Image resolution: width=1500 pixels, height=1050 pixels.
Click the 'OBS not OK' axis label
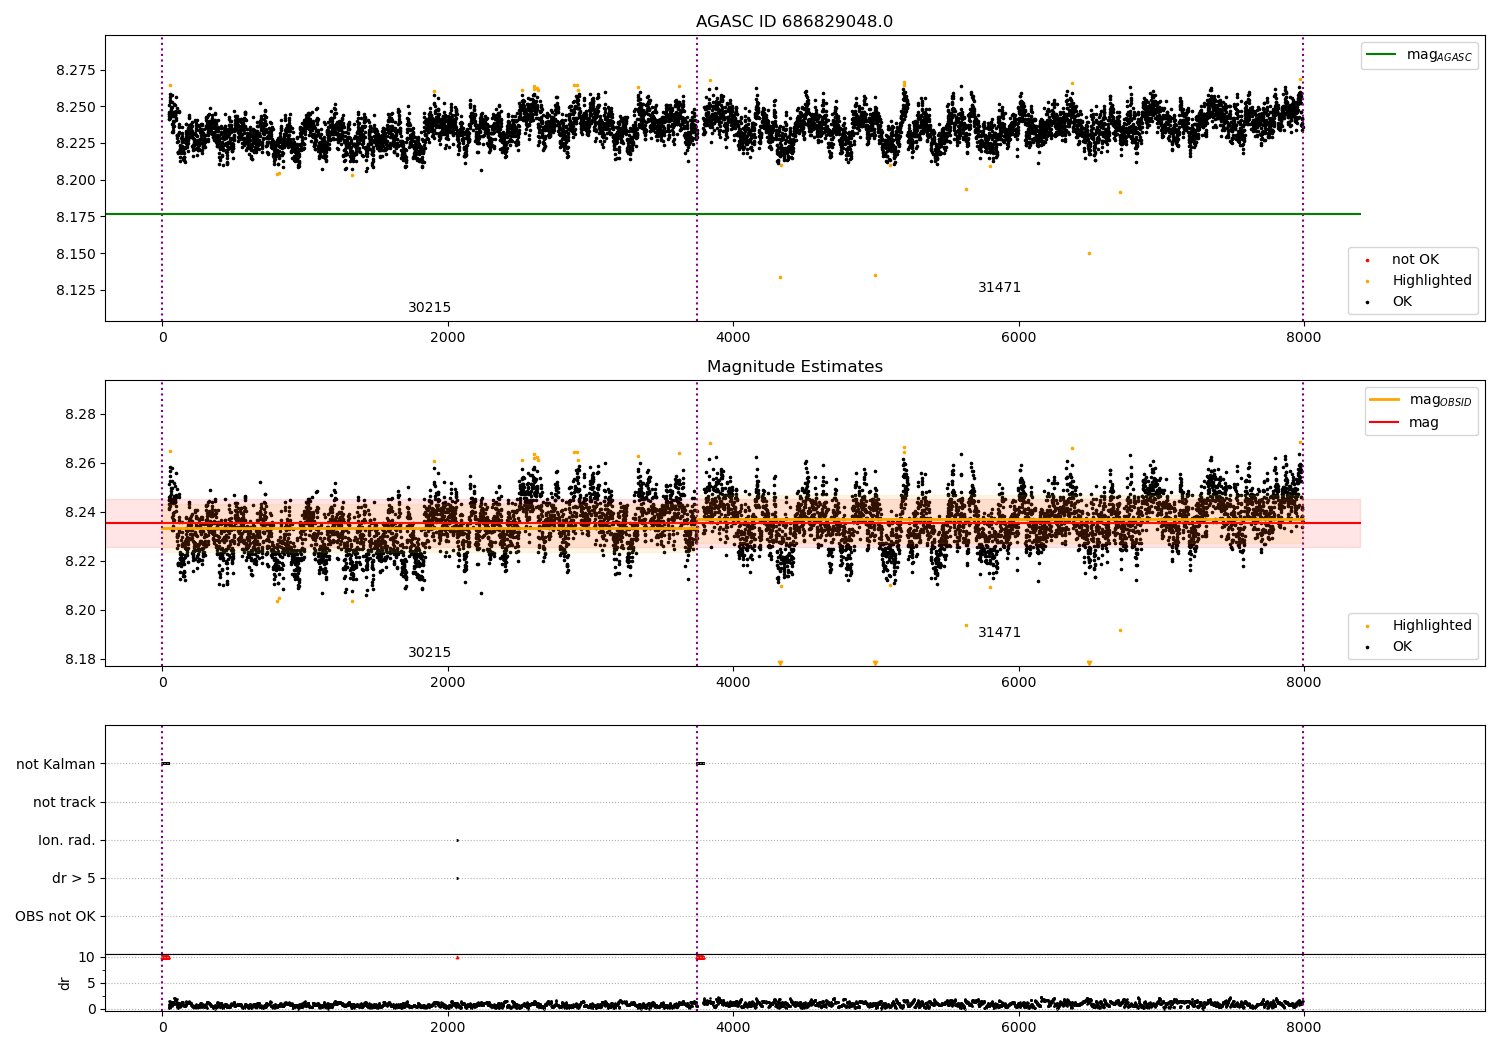click(x=55, y=916)
